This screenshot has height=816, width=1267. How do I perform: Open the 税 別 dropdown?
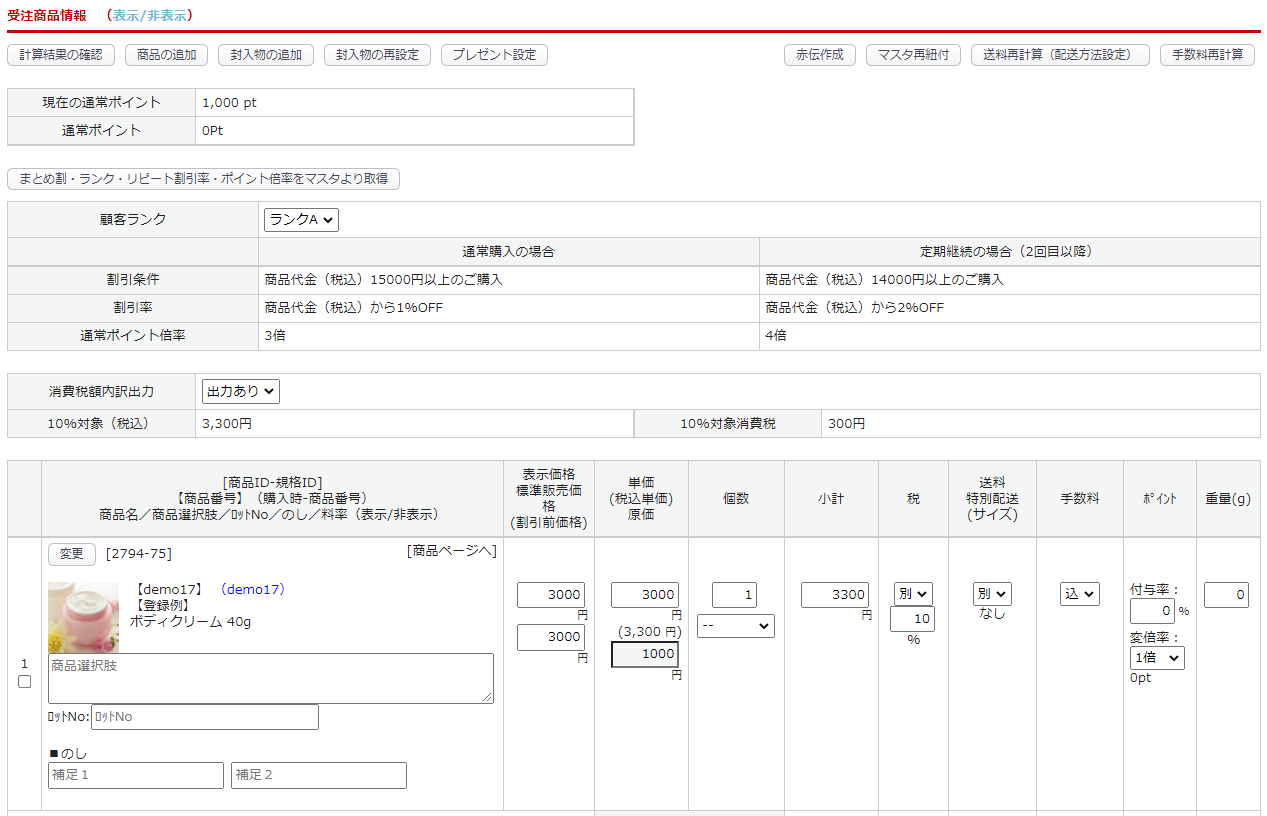click(x=913, y=594)
